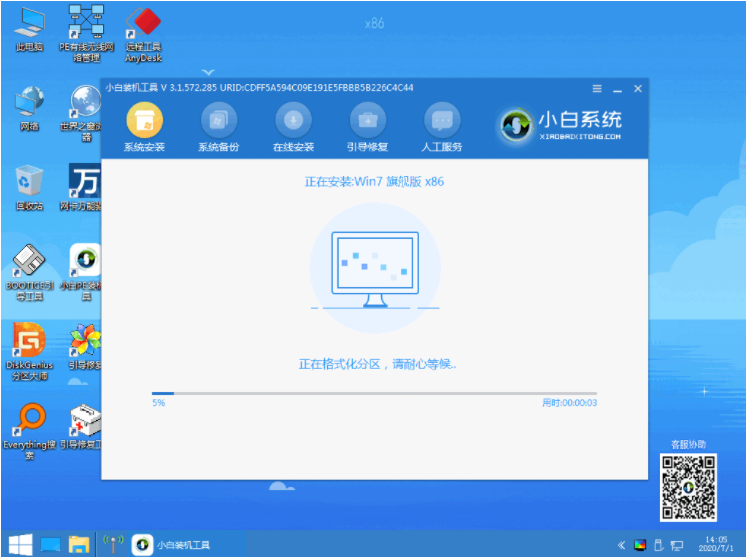Open PE有线无线网络管理 desktop icon
750x557 pixels.
coord(87,33)
